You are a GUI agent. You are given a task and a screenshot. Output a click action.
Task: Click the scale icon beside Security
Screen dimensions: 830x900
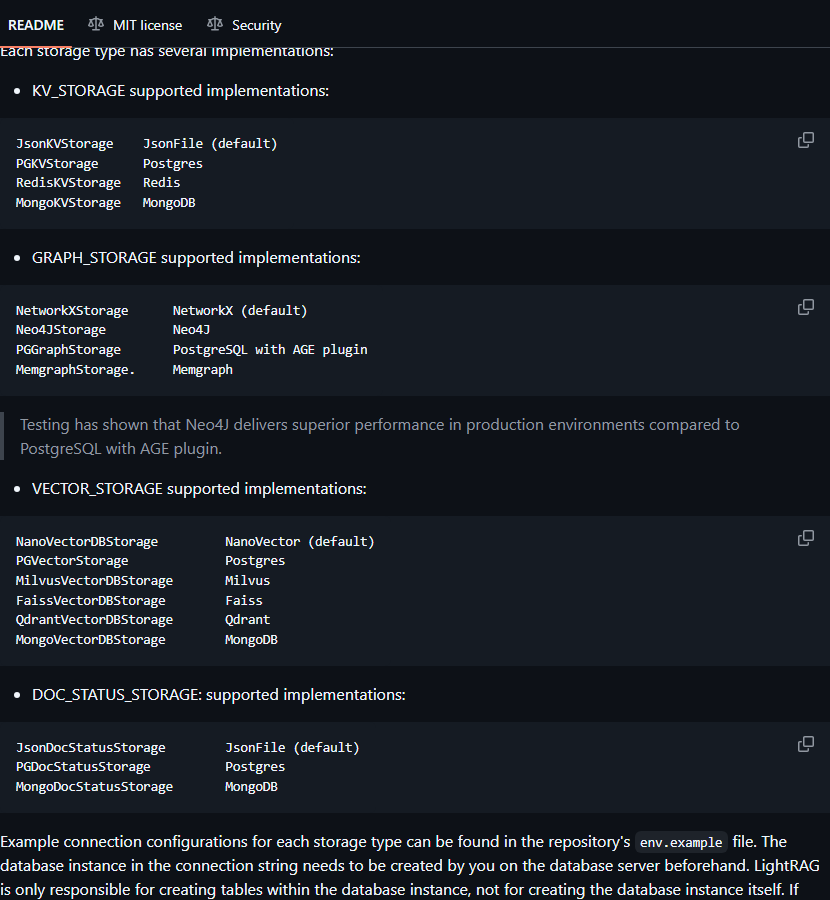pos(215,24)
